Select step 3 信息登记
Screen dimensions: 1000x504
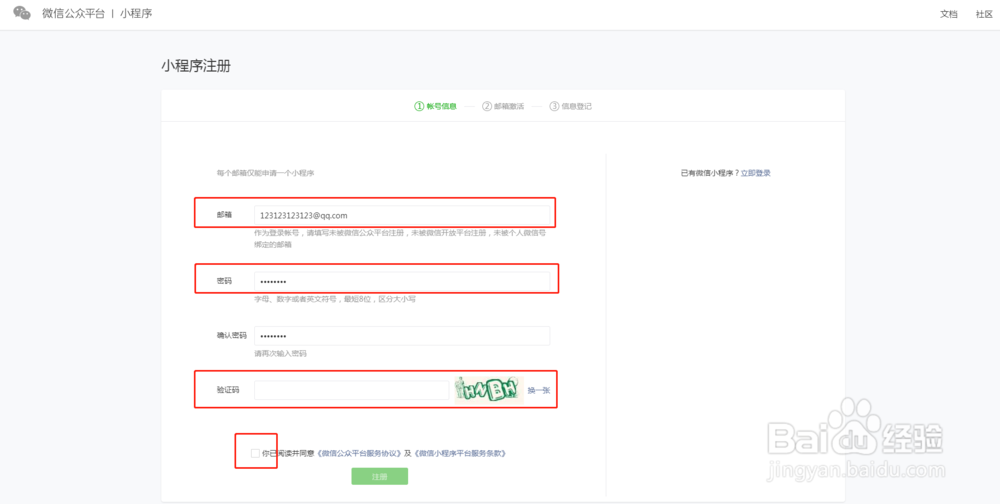(571, 107)
